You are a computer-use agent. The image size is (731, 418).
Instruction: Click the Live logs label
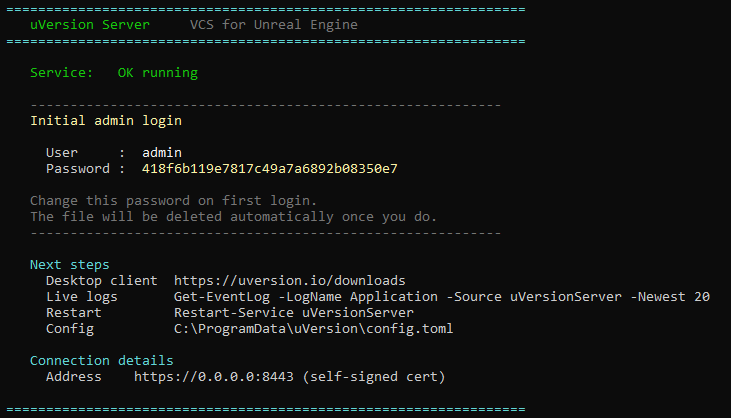[x=82, y=297]
